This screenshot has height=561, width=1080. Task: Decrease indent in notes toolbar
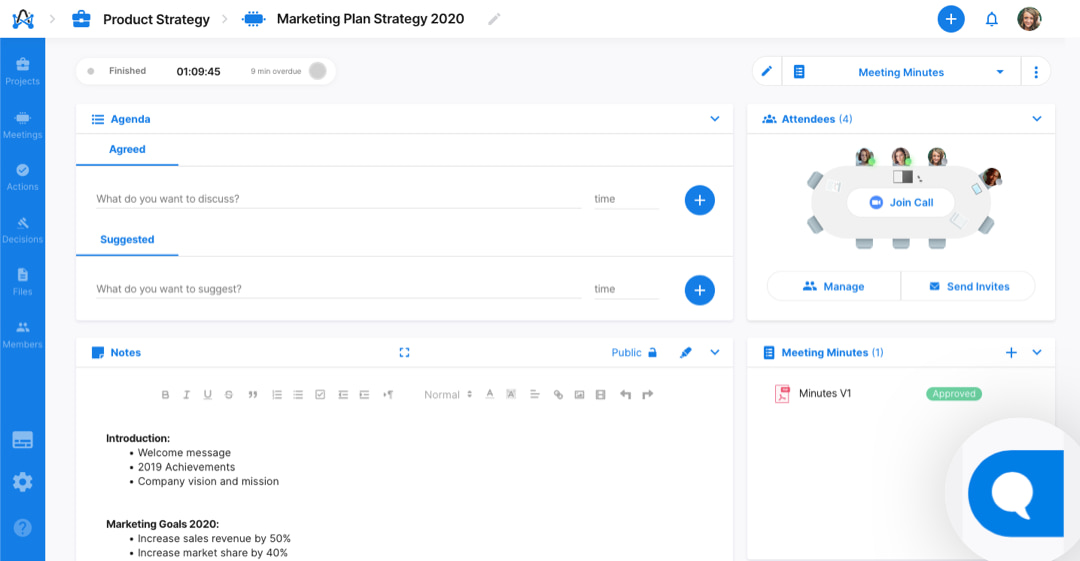(342, 394)
